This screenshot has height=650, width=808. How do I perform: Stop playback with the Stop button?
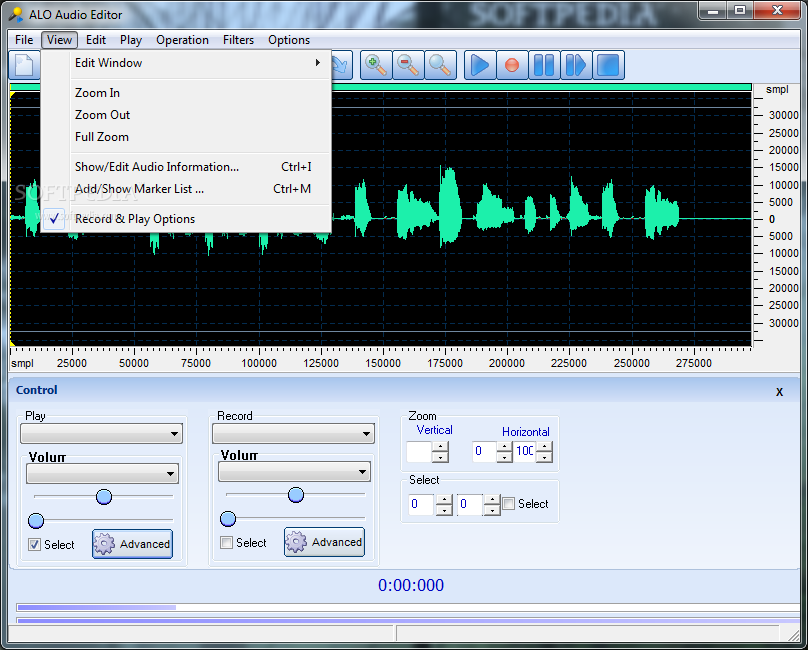pos(608,65)
